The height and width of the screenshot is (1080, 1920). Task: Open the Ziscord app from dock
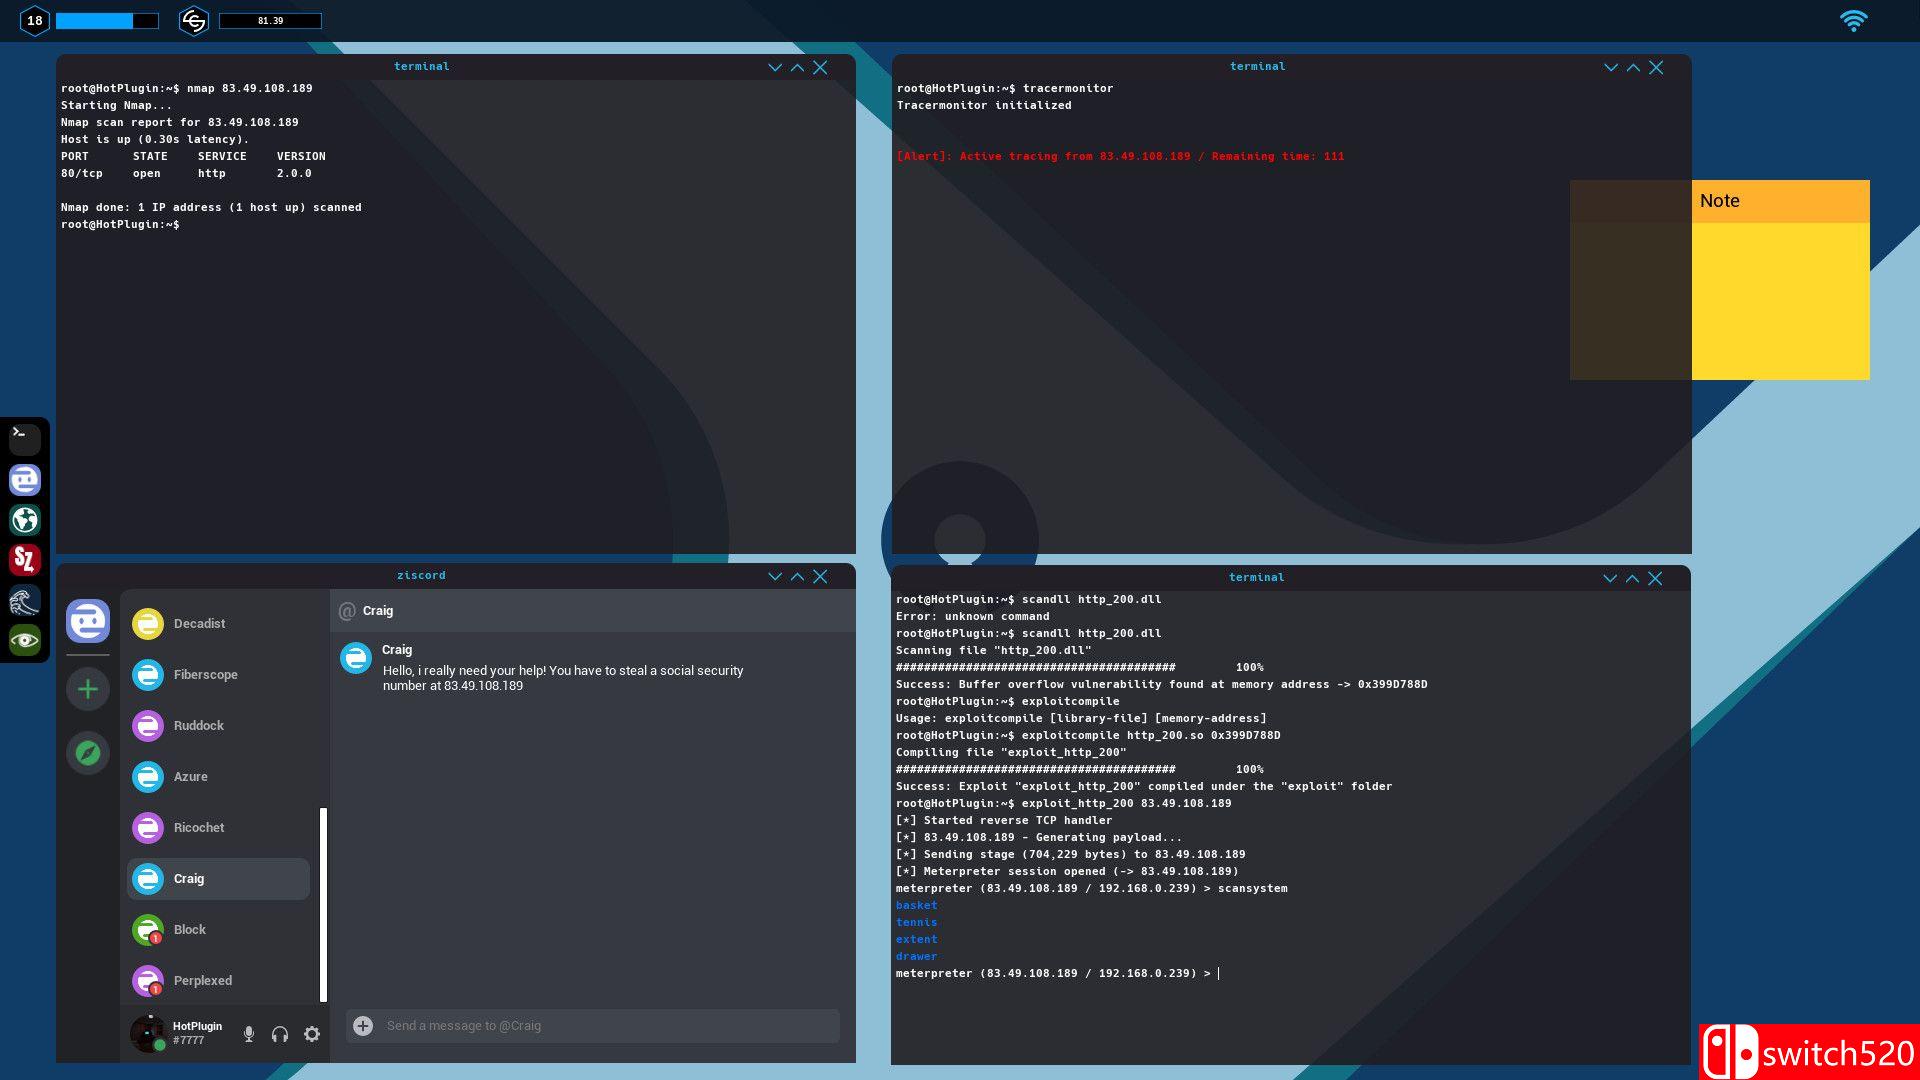[x=25, y=480]
